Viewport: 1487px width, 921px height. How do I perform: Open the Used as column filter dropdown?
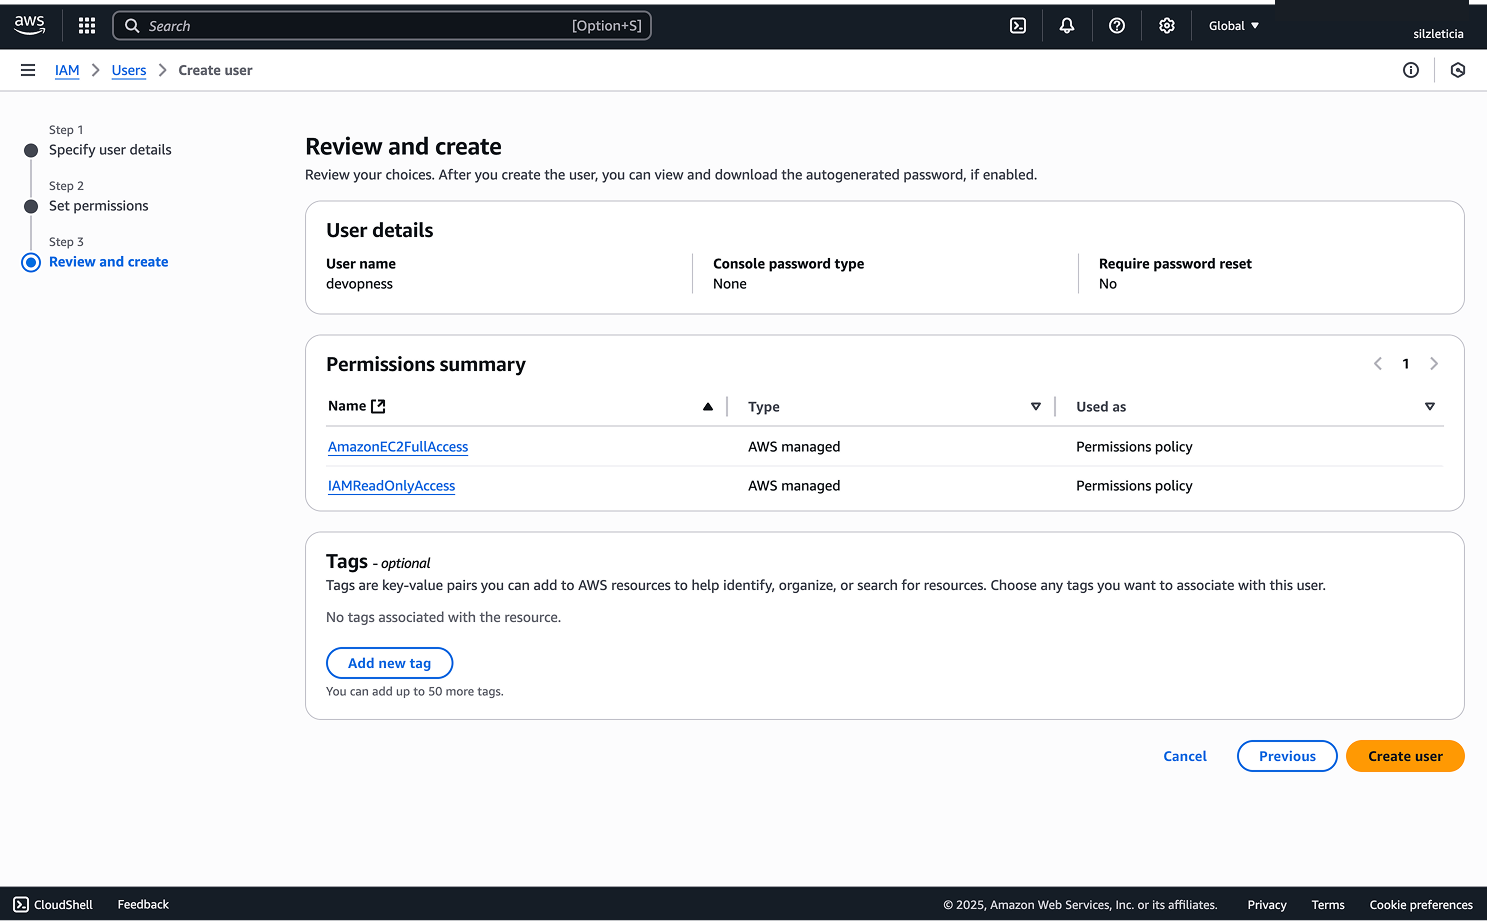[x=1429, y=407]
